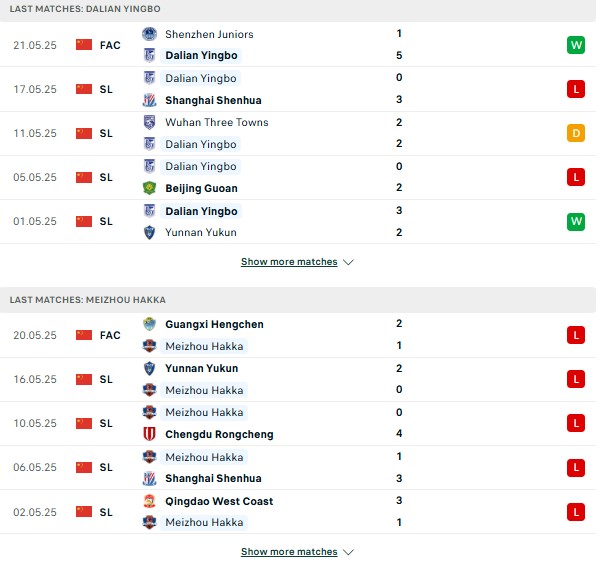Click the Chengdu Rongcheng red crest
Viewport: 598px width, 570px height.
coord(149,434)
